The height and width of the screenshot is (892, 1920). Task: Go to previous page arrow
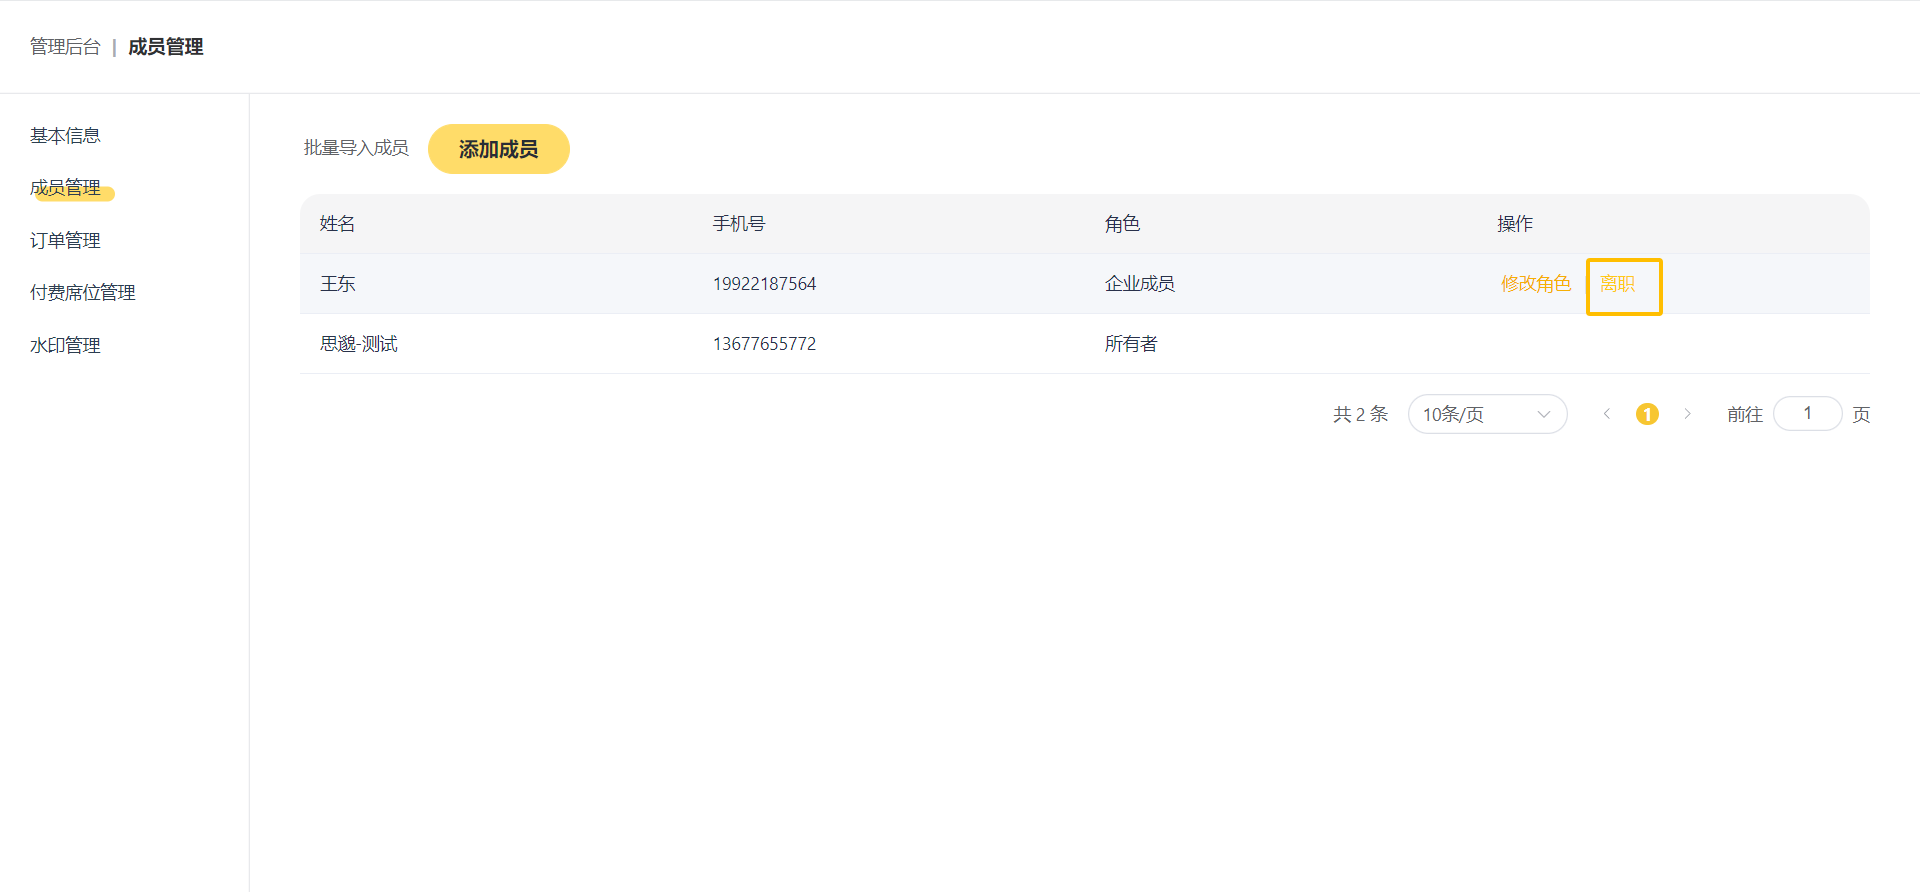pos(1606,414)
